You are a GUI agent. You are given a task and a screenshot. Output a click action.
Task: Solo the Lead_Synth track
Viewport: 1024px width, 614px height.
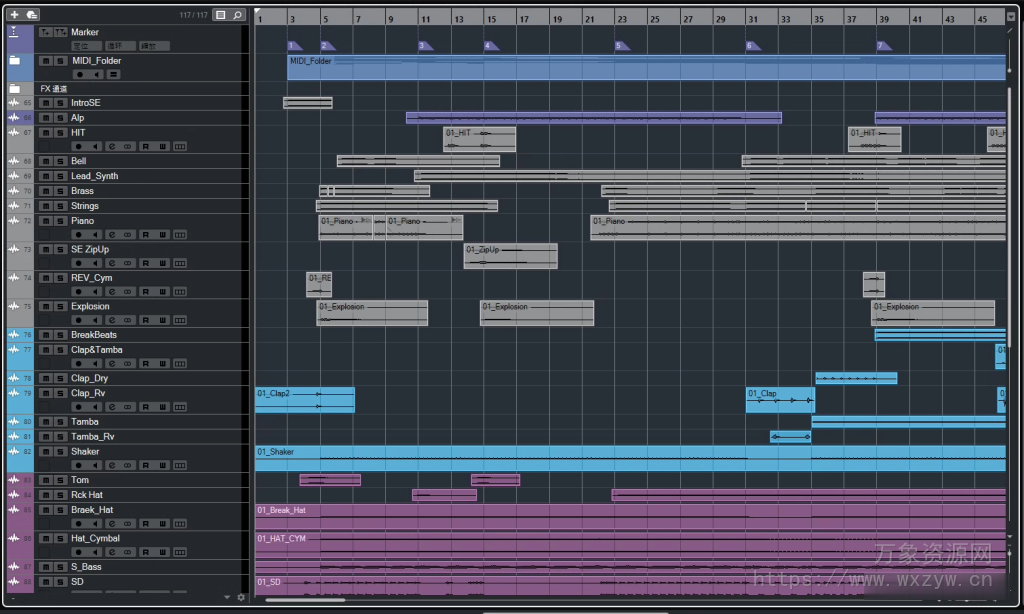tap(60, 176)
